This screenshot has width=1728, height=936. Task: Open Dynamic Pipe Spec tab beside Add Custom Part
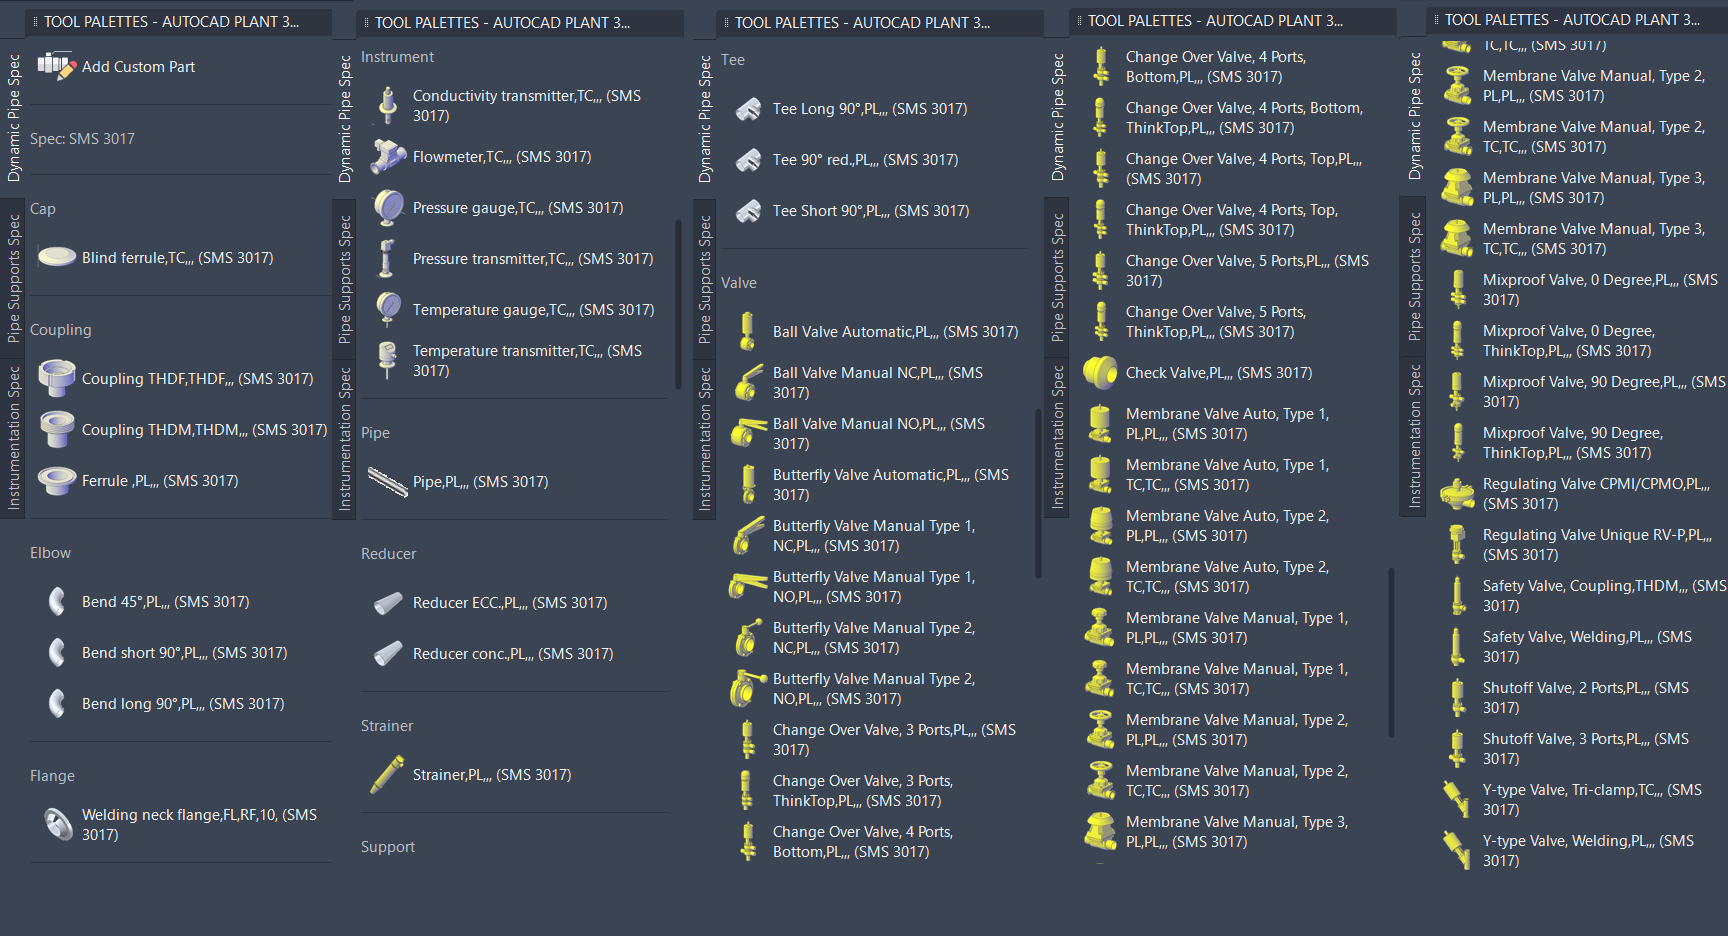coord(14,117)
